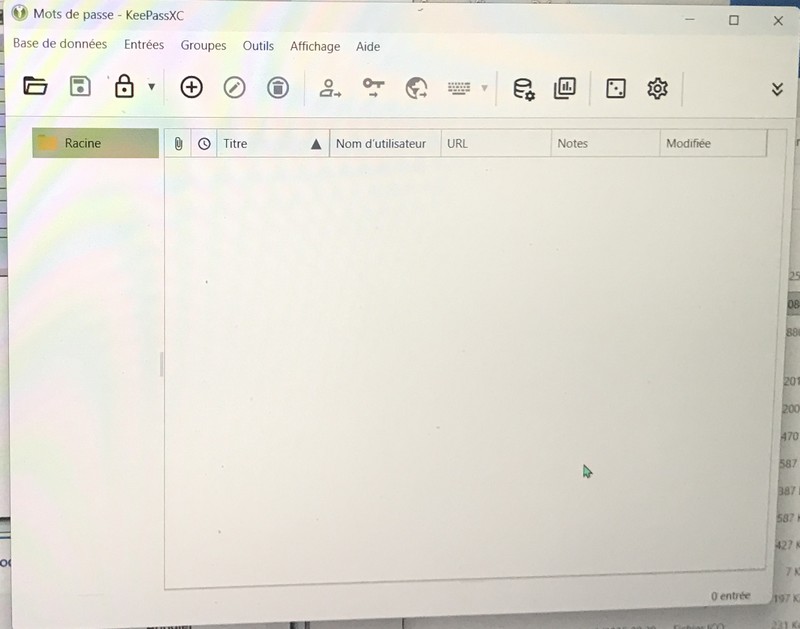The image size is (800, 629).
Task: Open the Outils menu
Action: click(258, 46)
